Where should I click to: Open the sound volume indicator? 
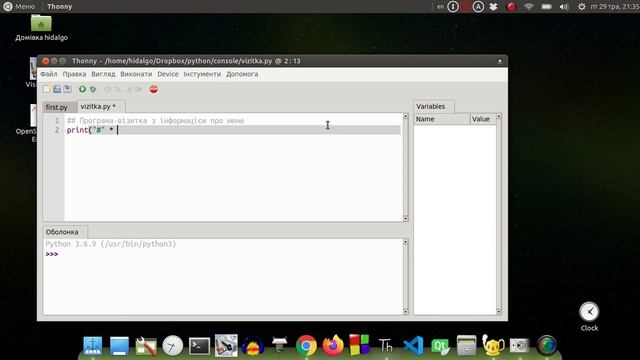tap(564, 7)
